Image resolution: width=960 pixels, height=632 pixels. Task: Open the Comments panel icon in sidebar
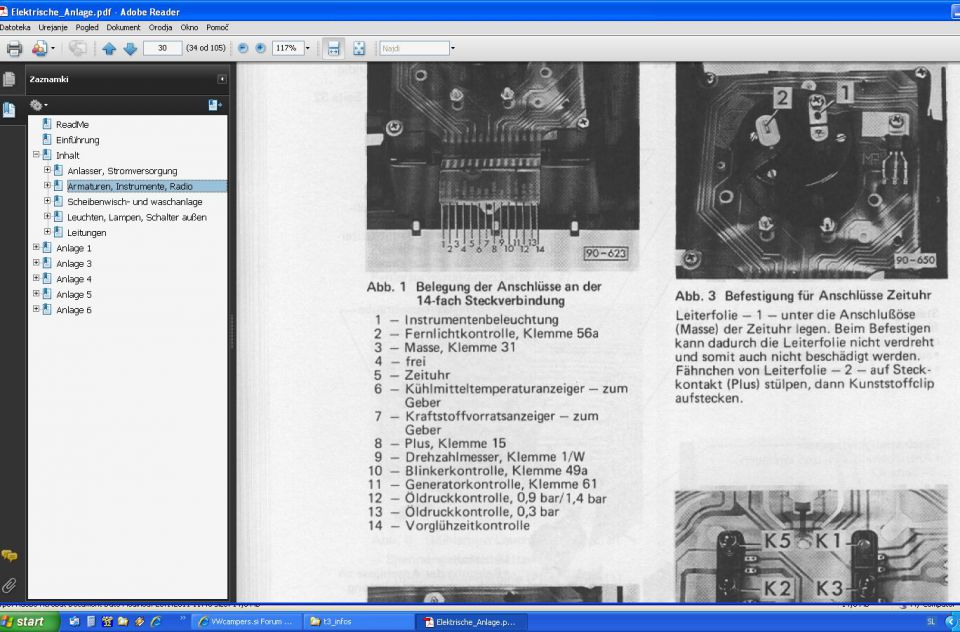9,556
